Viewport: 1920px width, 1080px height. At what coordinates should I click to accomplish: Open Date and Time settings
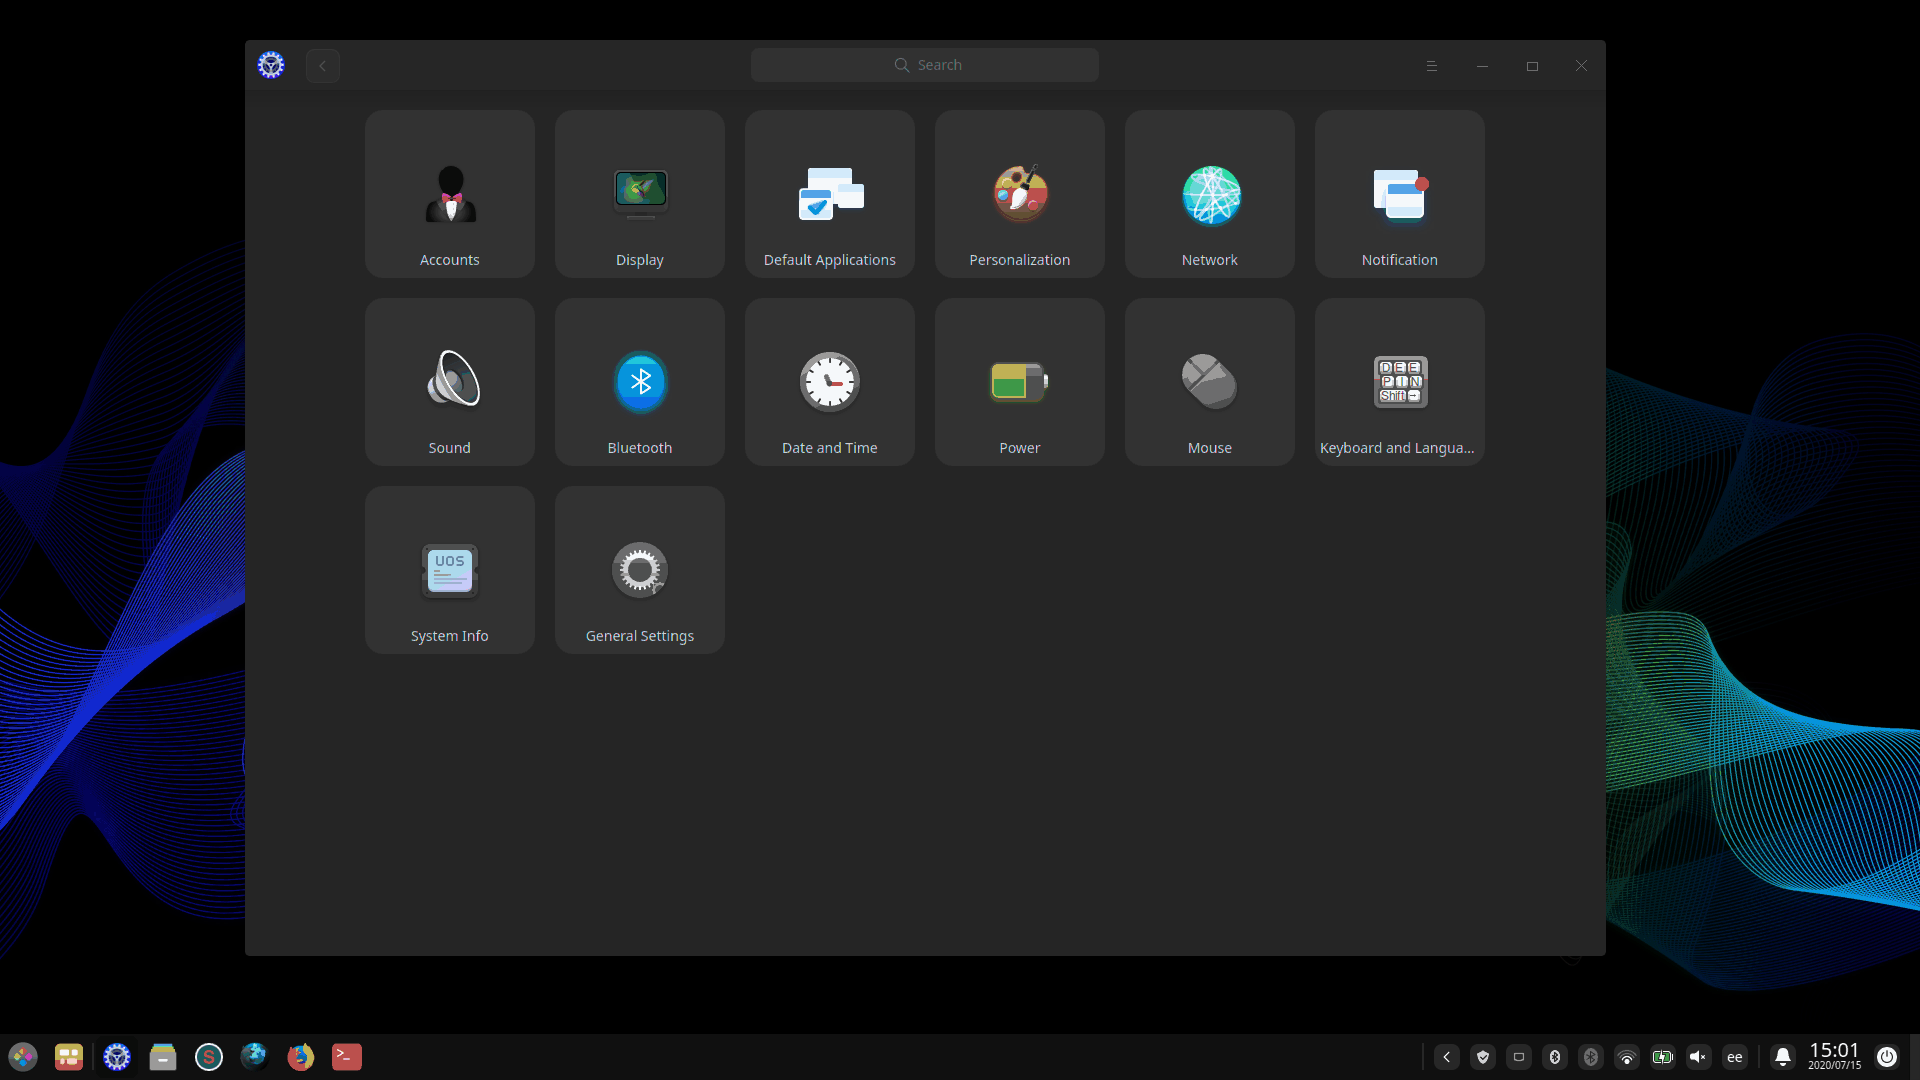[830, 382]
